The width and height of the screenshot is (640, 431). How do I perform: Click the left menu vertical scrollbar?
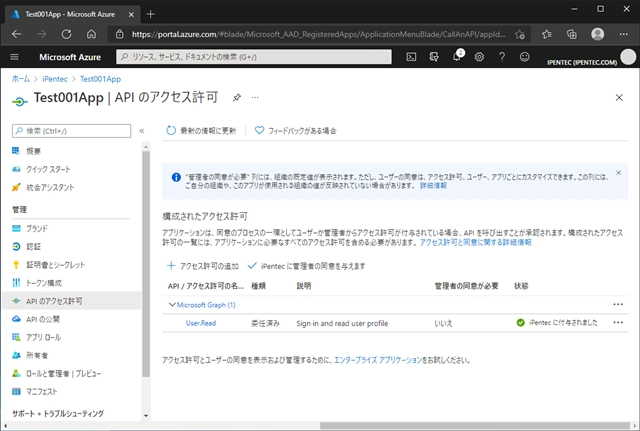[x=146, y=263]
